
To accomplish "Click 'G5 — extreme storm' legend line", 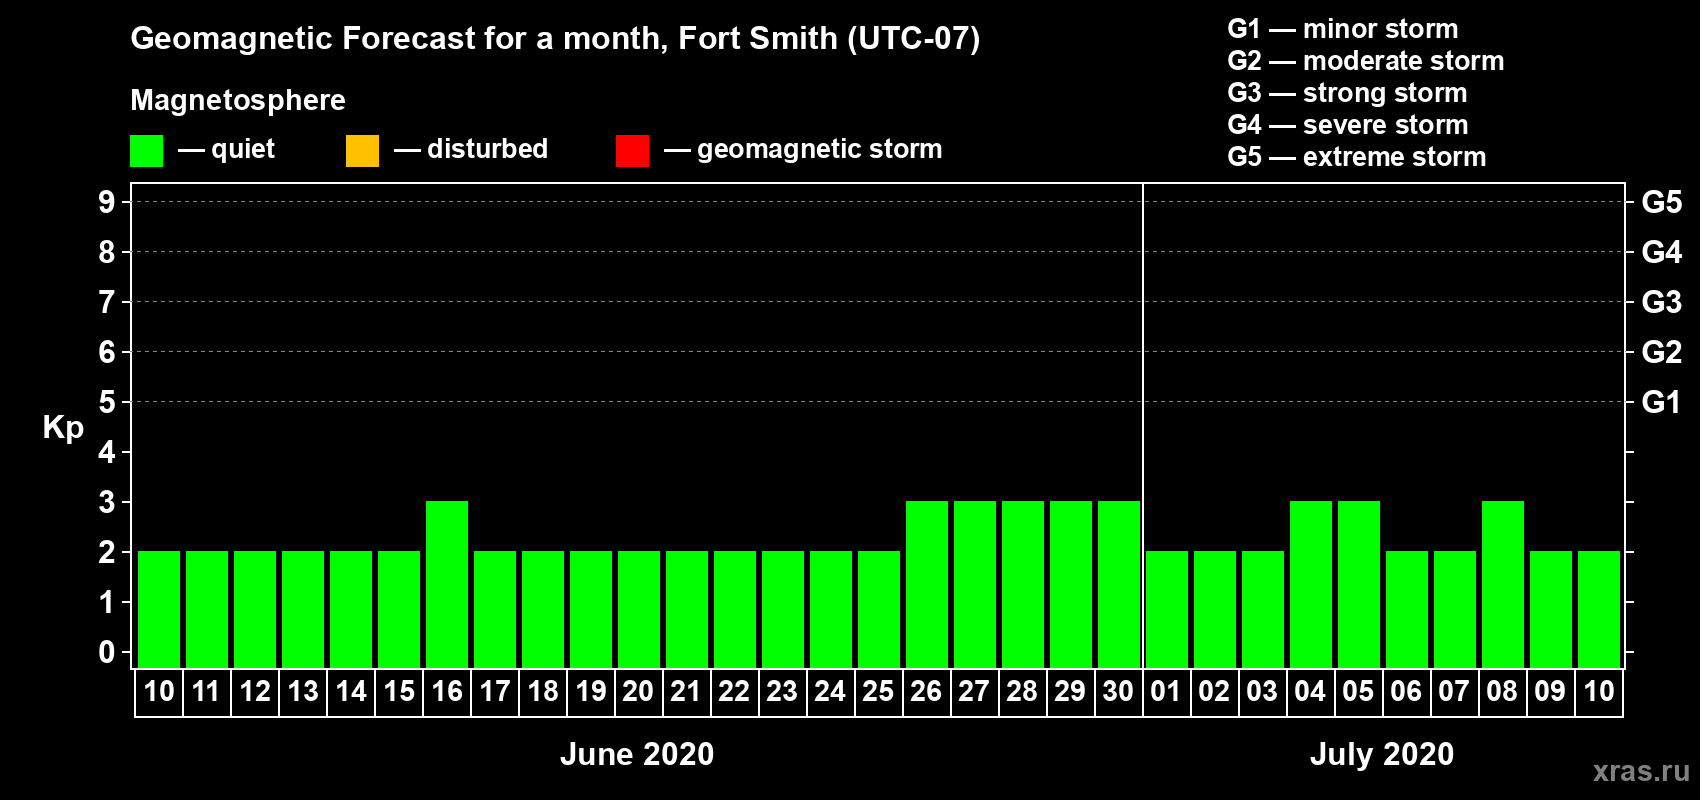I will click(1357, 157).
